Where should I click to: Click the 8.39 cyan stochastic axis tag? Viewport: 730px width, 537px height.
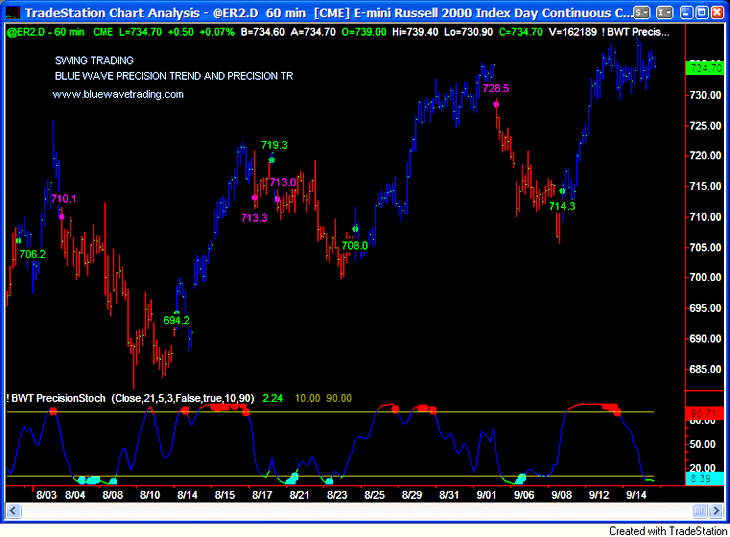[704, 478]
